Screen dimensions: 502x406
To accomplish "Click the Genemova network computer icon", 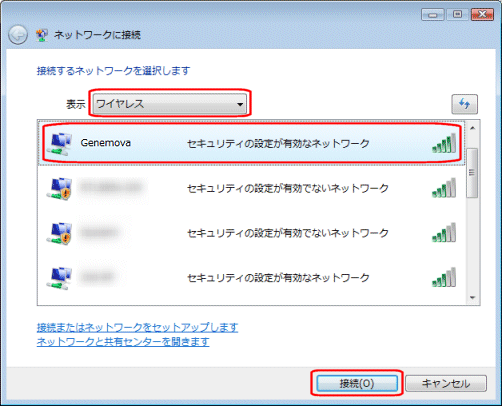I will [x=60, y=144].
